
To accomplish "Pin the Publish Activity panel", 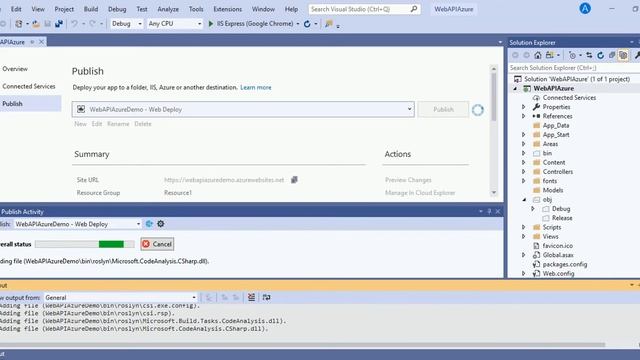I will (x=489, y=211).
